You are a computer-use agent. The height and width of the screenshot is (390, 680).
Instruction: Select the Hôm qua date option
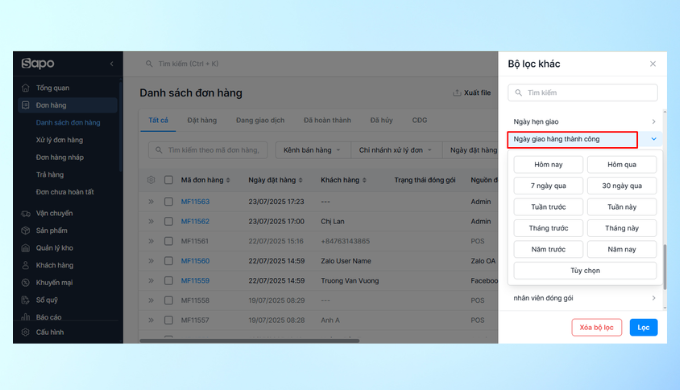pyautogui.click(x=621, y=164)
